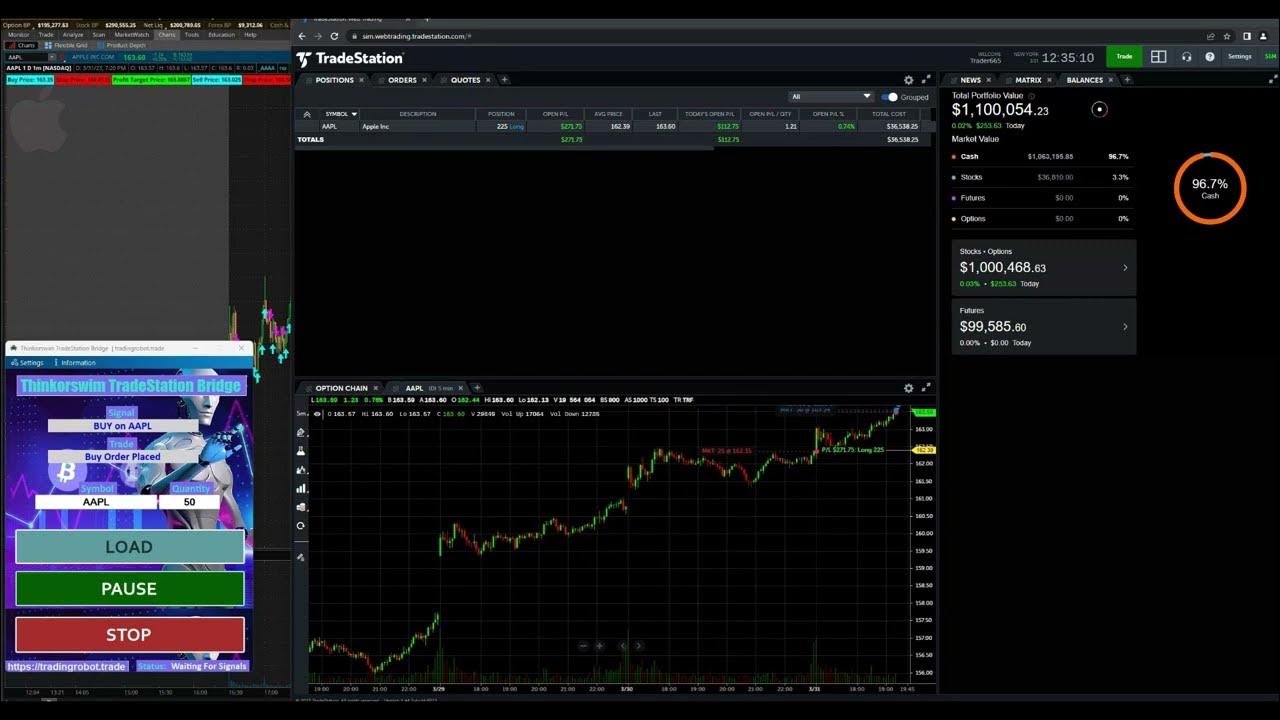Screen dimensions: 1280x720
Task: Switch to the Orders tab
Action: tap(402, 80)
